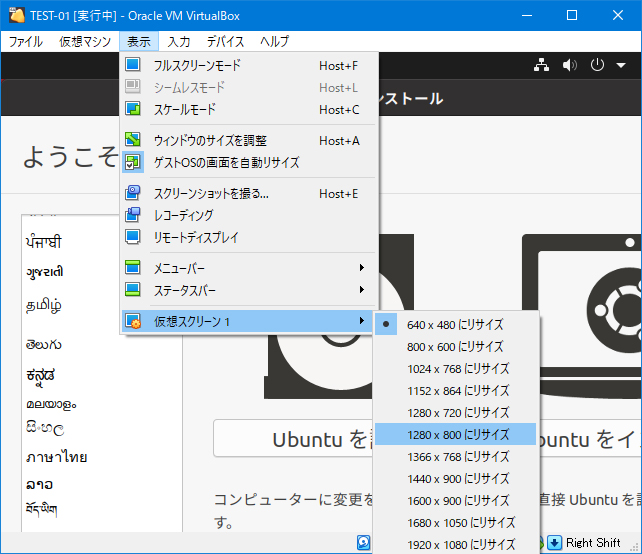The image size is (642, 554).
Task: Select 800 x 600 にリサイズ option
Action: pyautogui.click(x=455, y=346)
